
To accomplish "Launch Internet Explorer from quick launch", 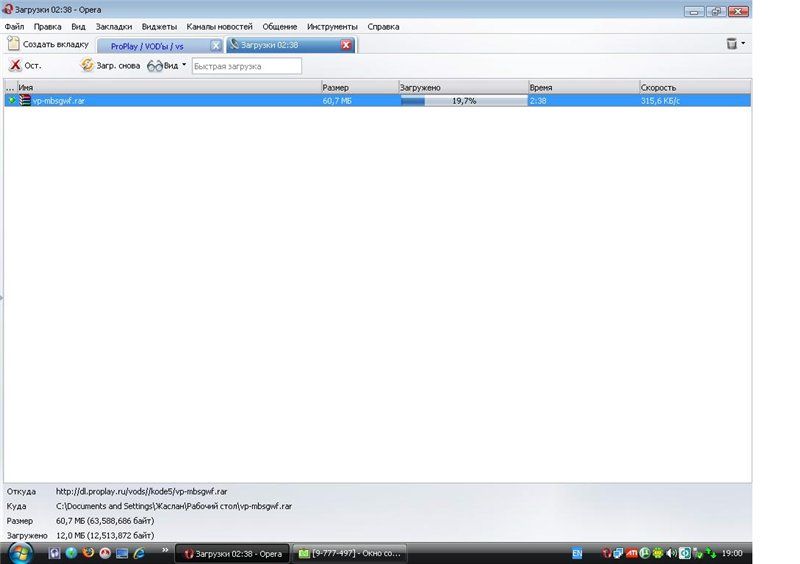I will pyautogui.click(x=139, y=553).
